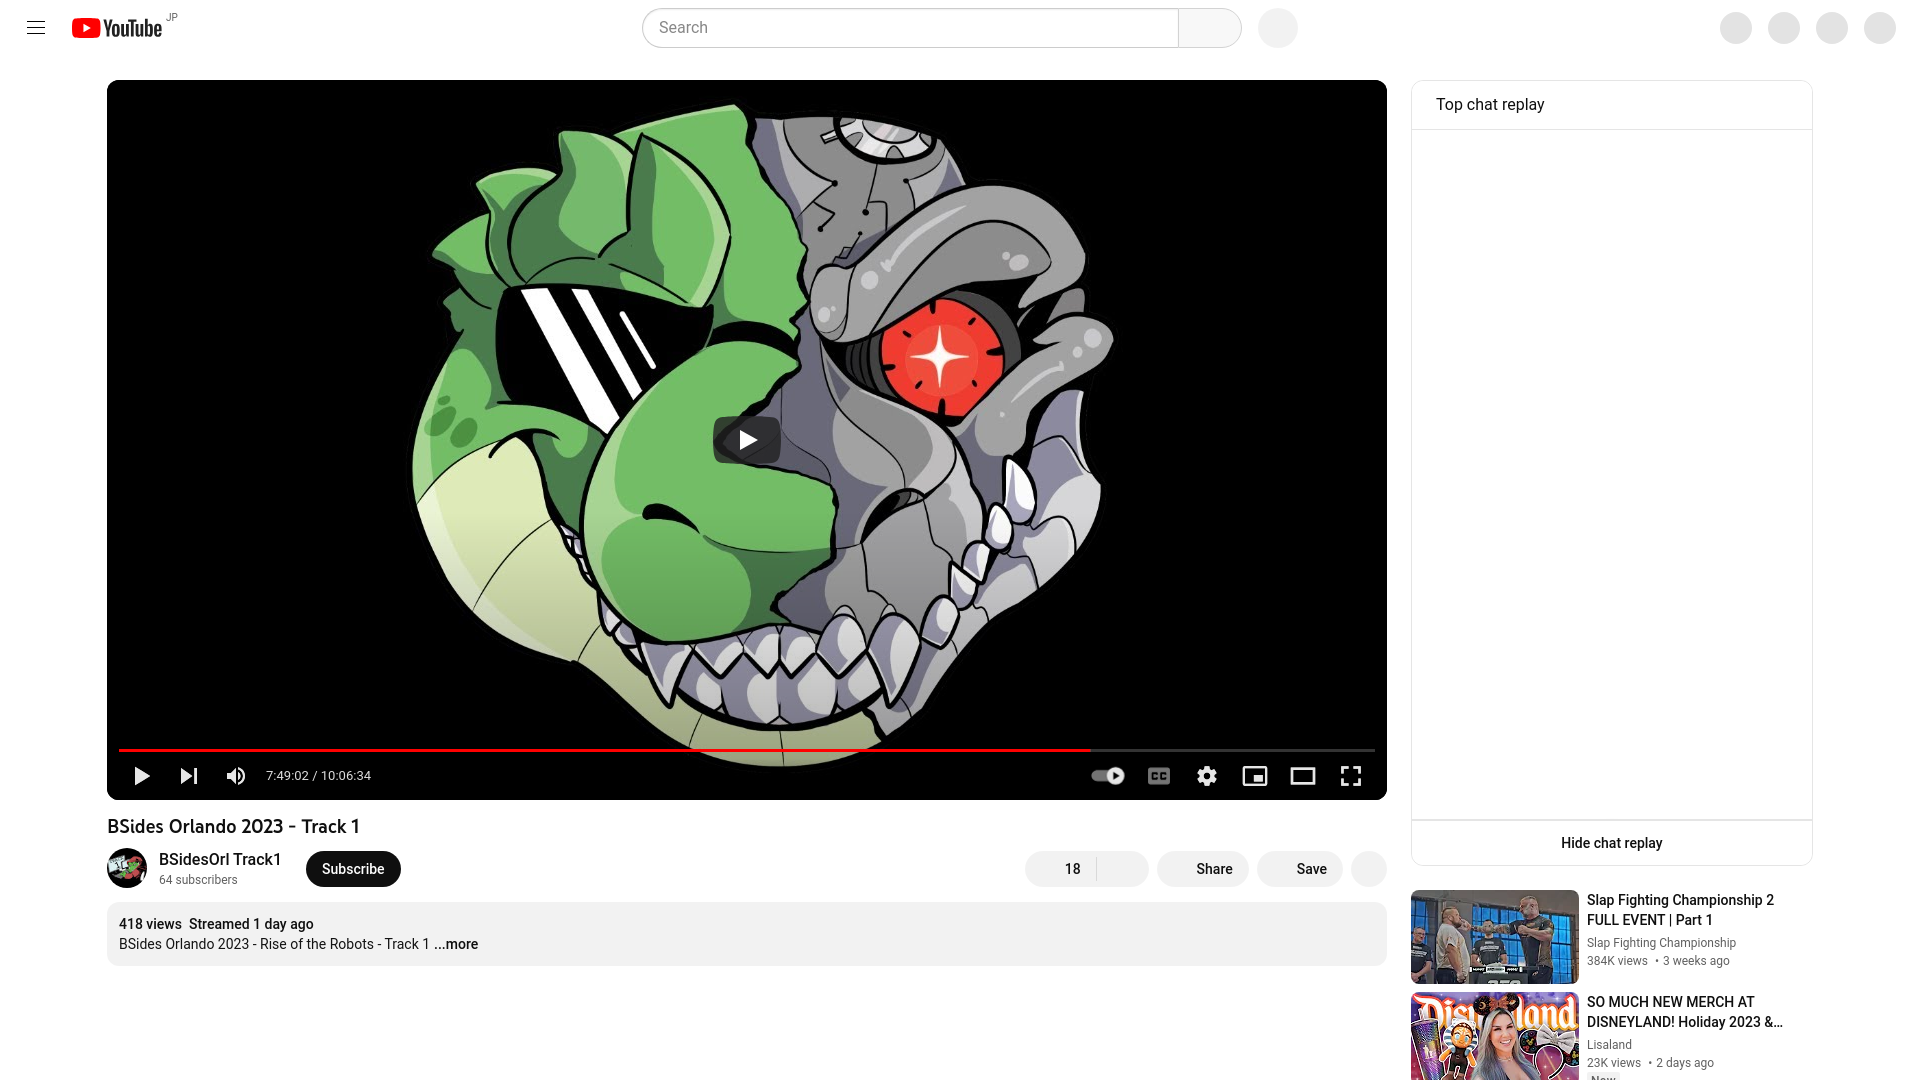Open more actions button beside Save
The width and height of the screenshot is (1920, 1080).
[x=1369, y=869]
